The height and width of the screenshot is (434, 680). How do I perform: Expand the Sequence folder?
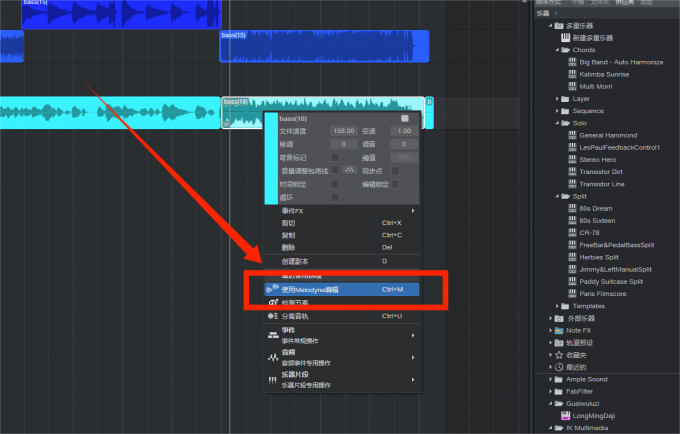pyautogui.click(x=557, y=111)
